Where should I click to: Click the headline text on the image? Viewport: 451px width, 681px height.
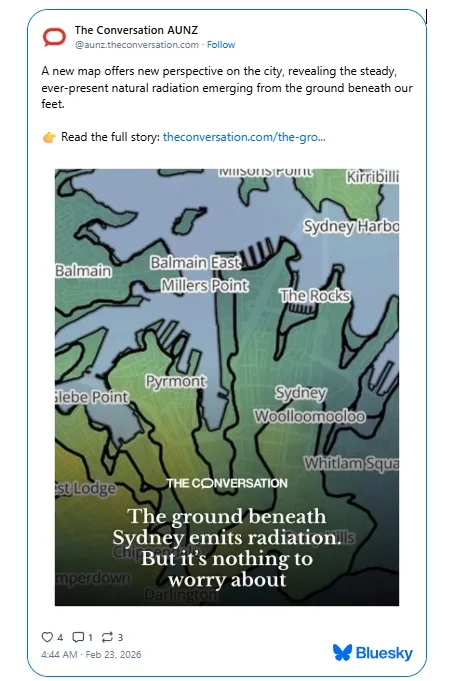pos(227,548)
